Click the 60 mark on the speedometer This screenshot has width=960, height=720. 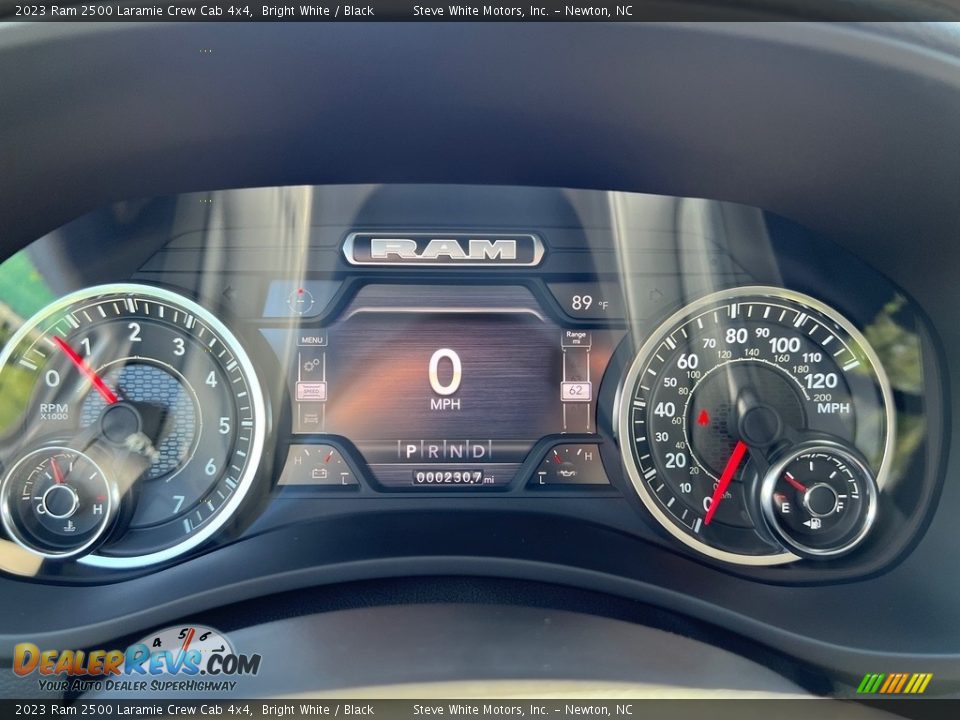687,361
